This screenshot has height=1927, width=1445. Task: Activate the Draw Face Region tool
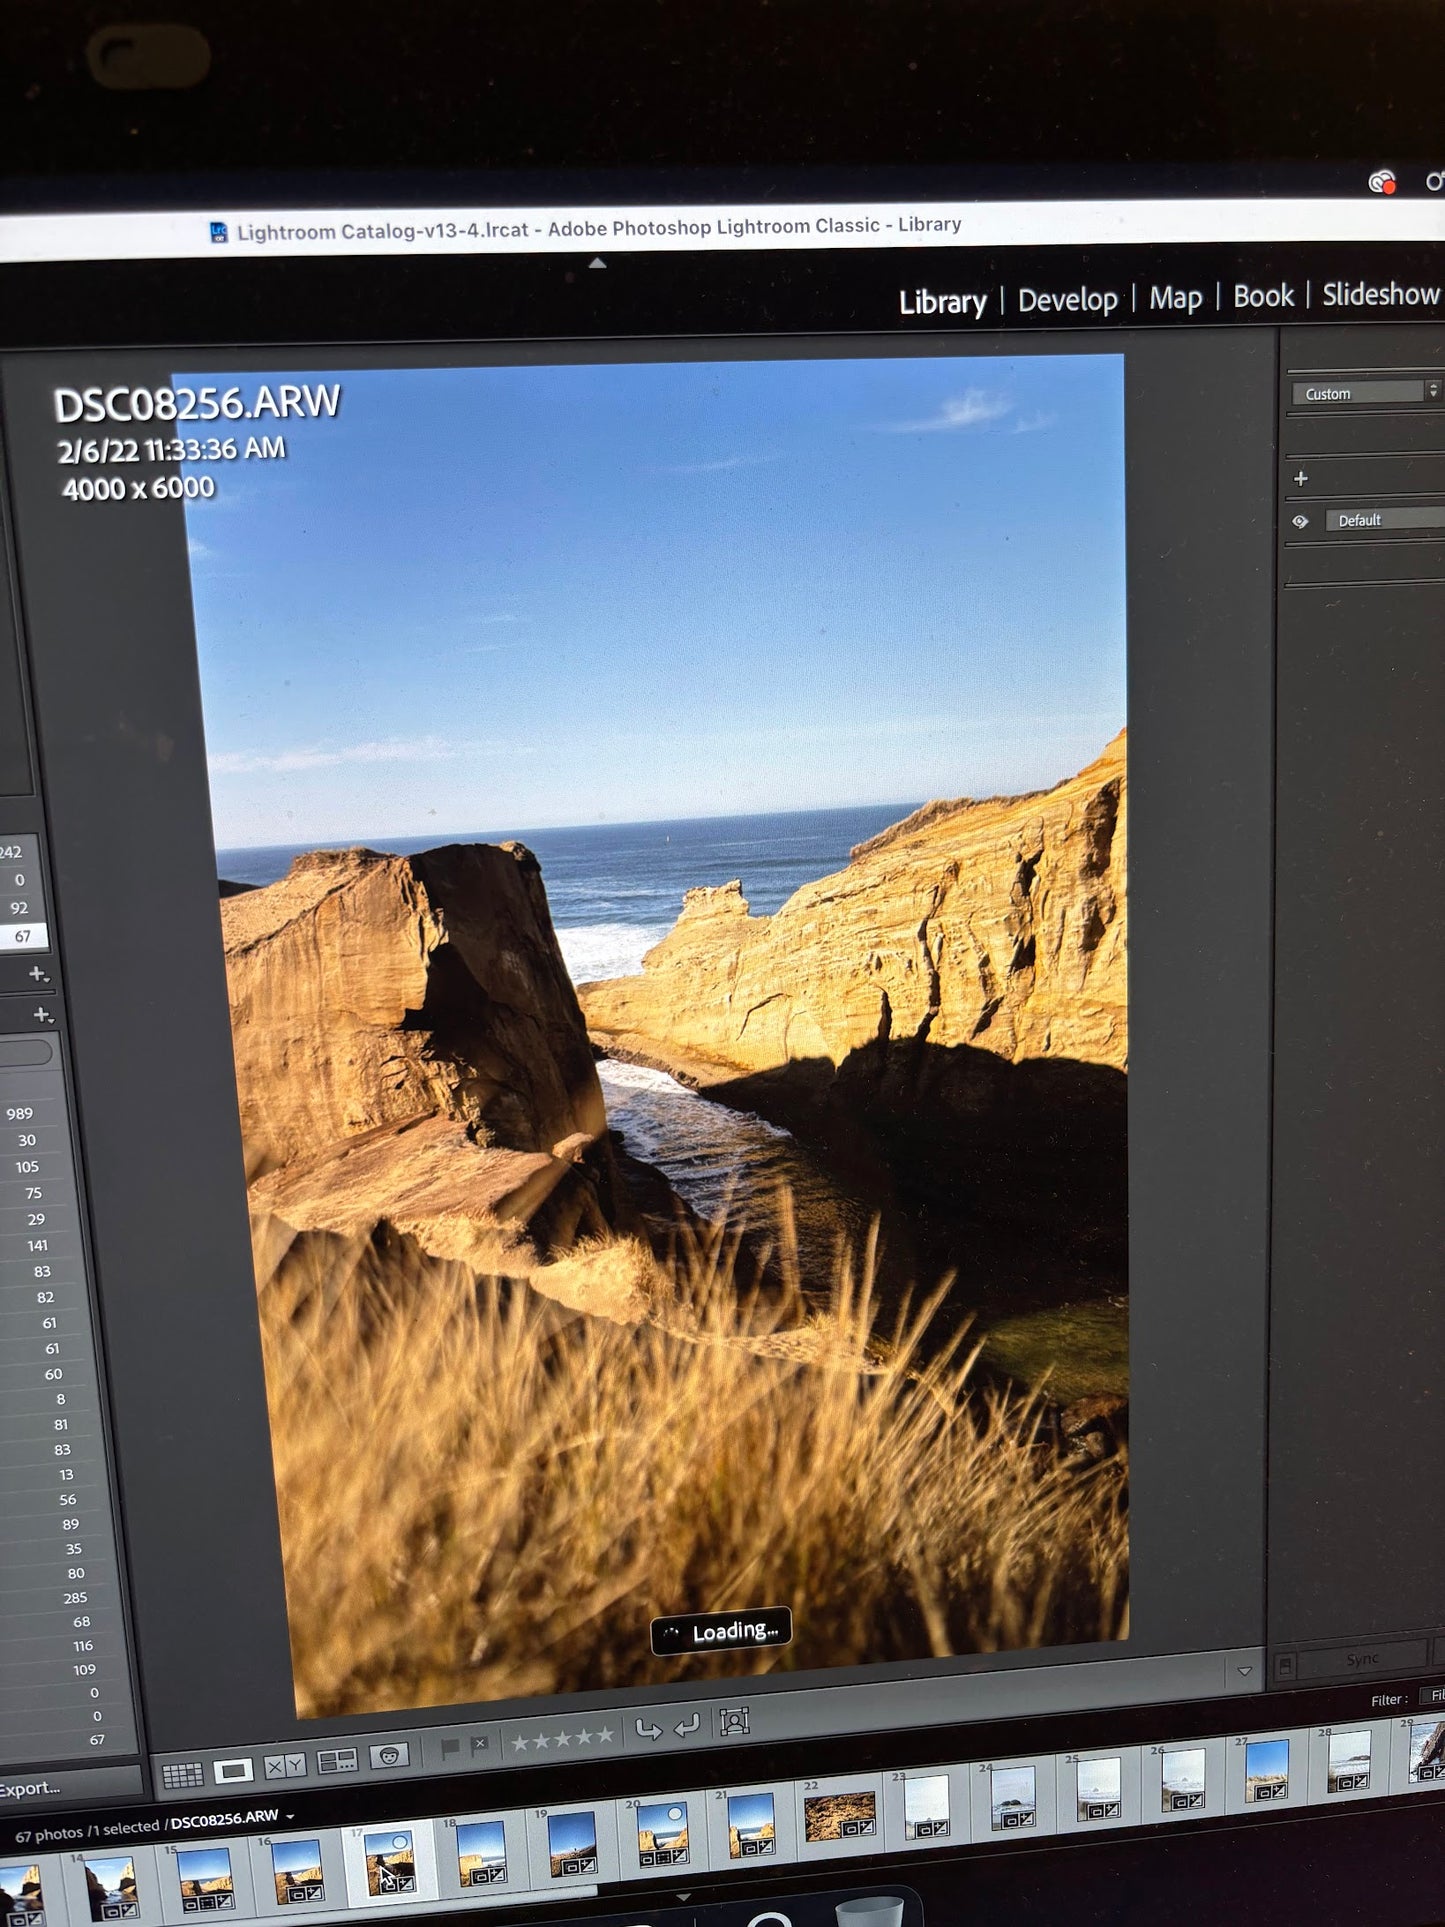point(735,1721)
